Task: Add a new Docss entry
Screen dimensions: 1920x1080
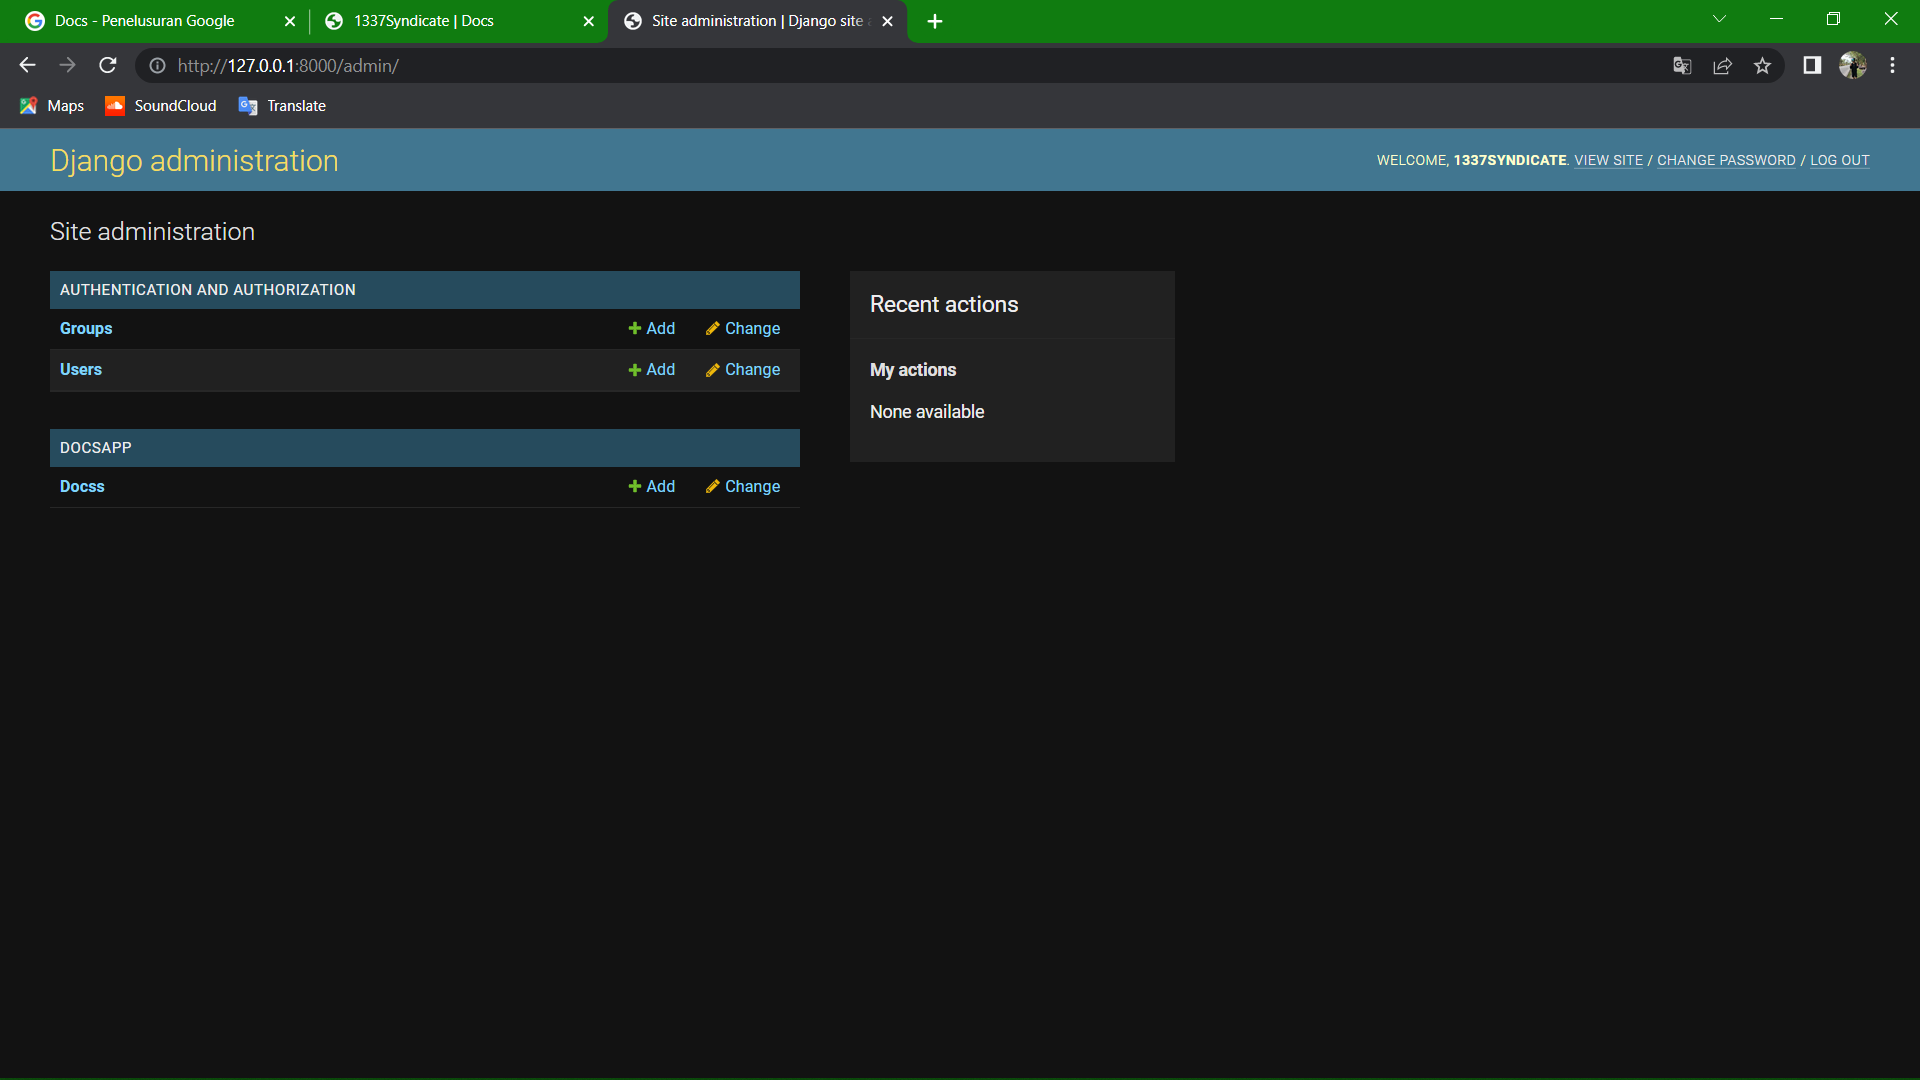Action: pos(651,487)
